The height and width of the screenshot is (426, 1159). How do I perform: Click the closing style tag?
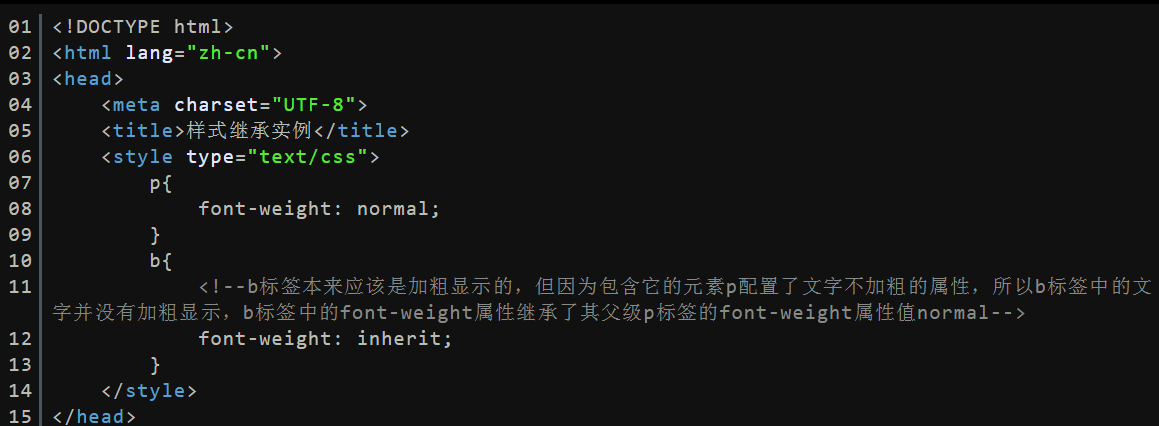click(149, 390)
